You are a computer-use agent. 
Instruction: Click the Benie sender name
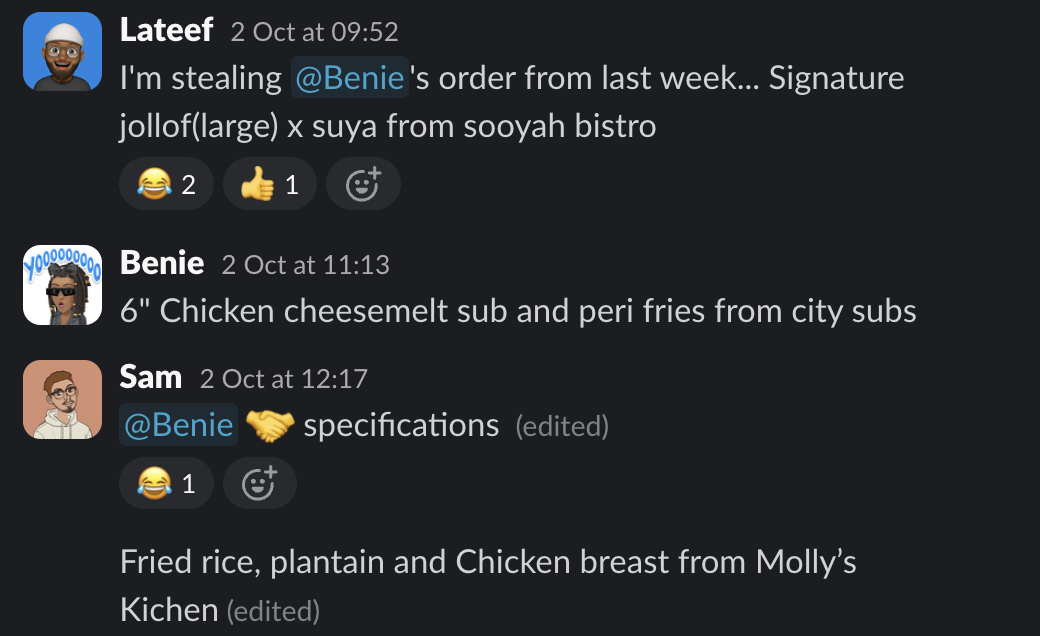161,263
